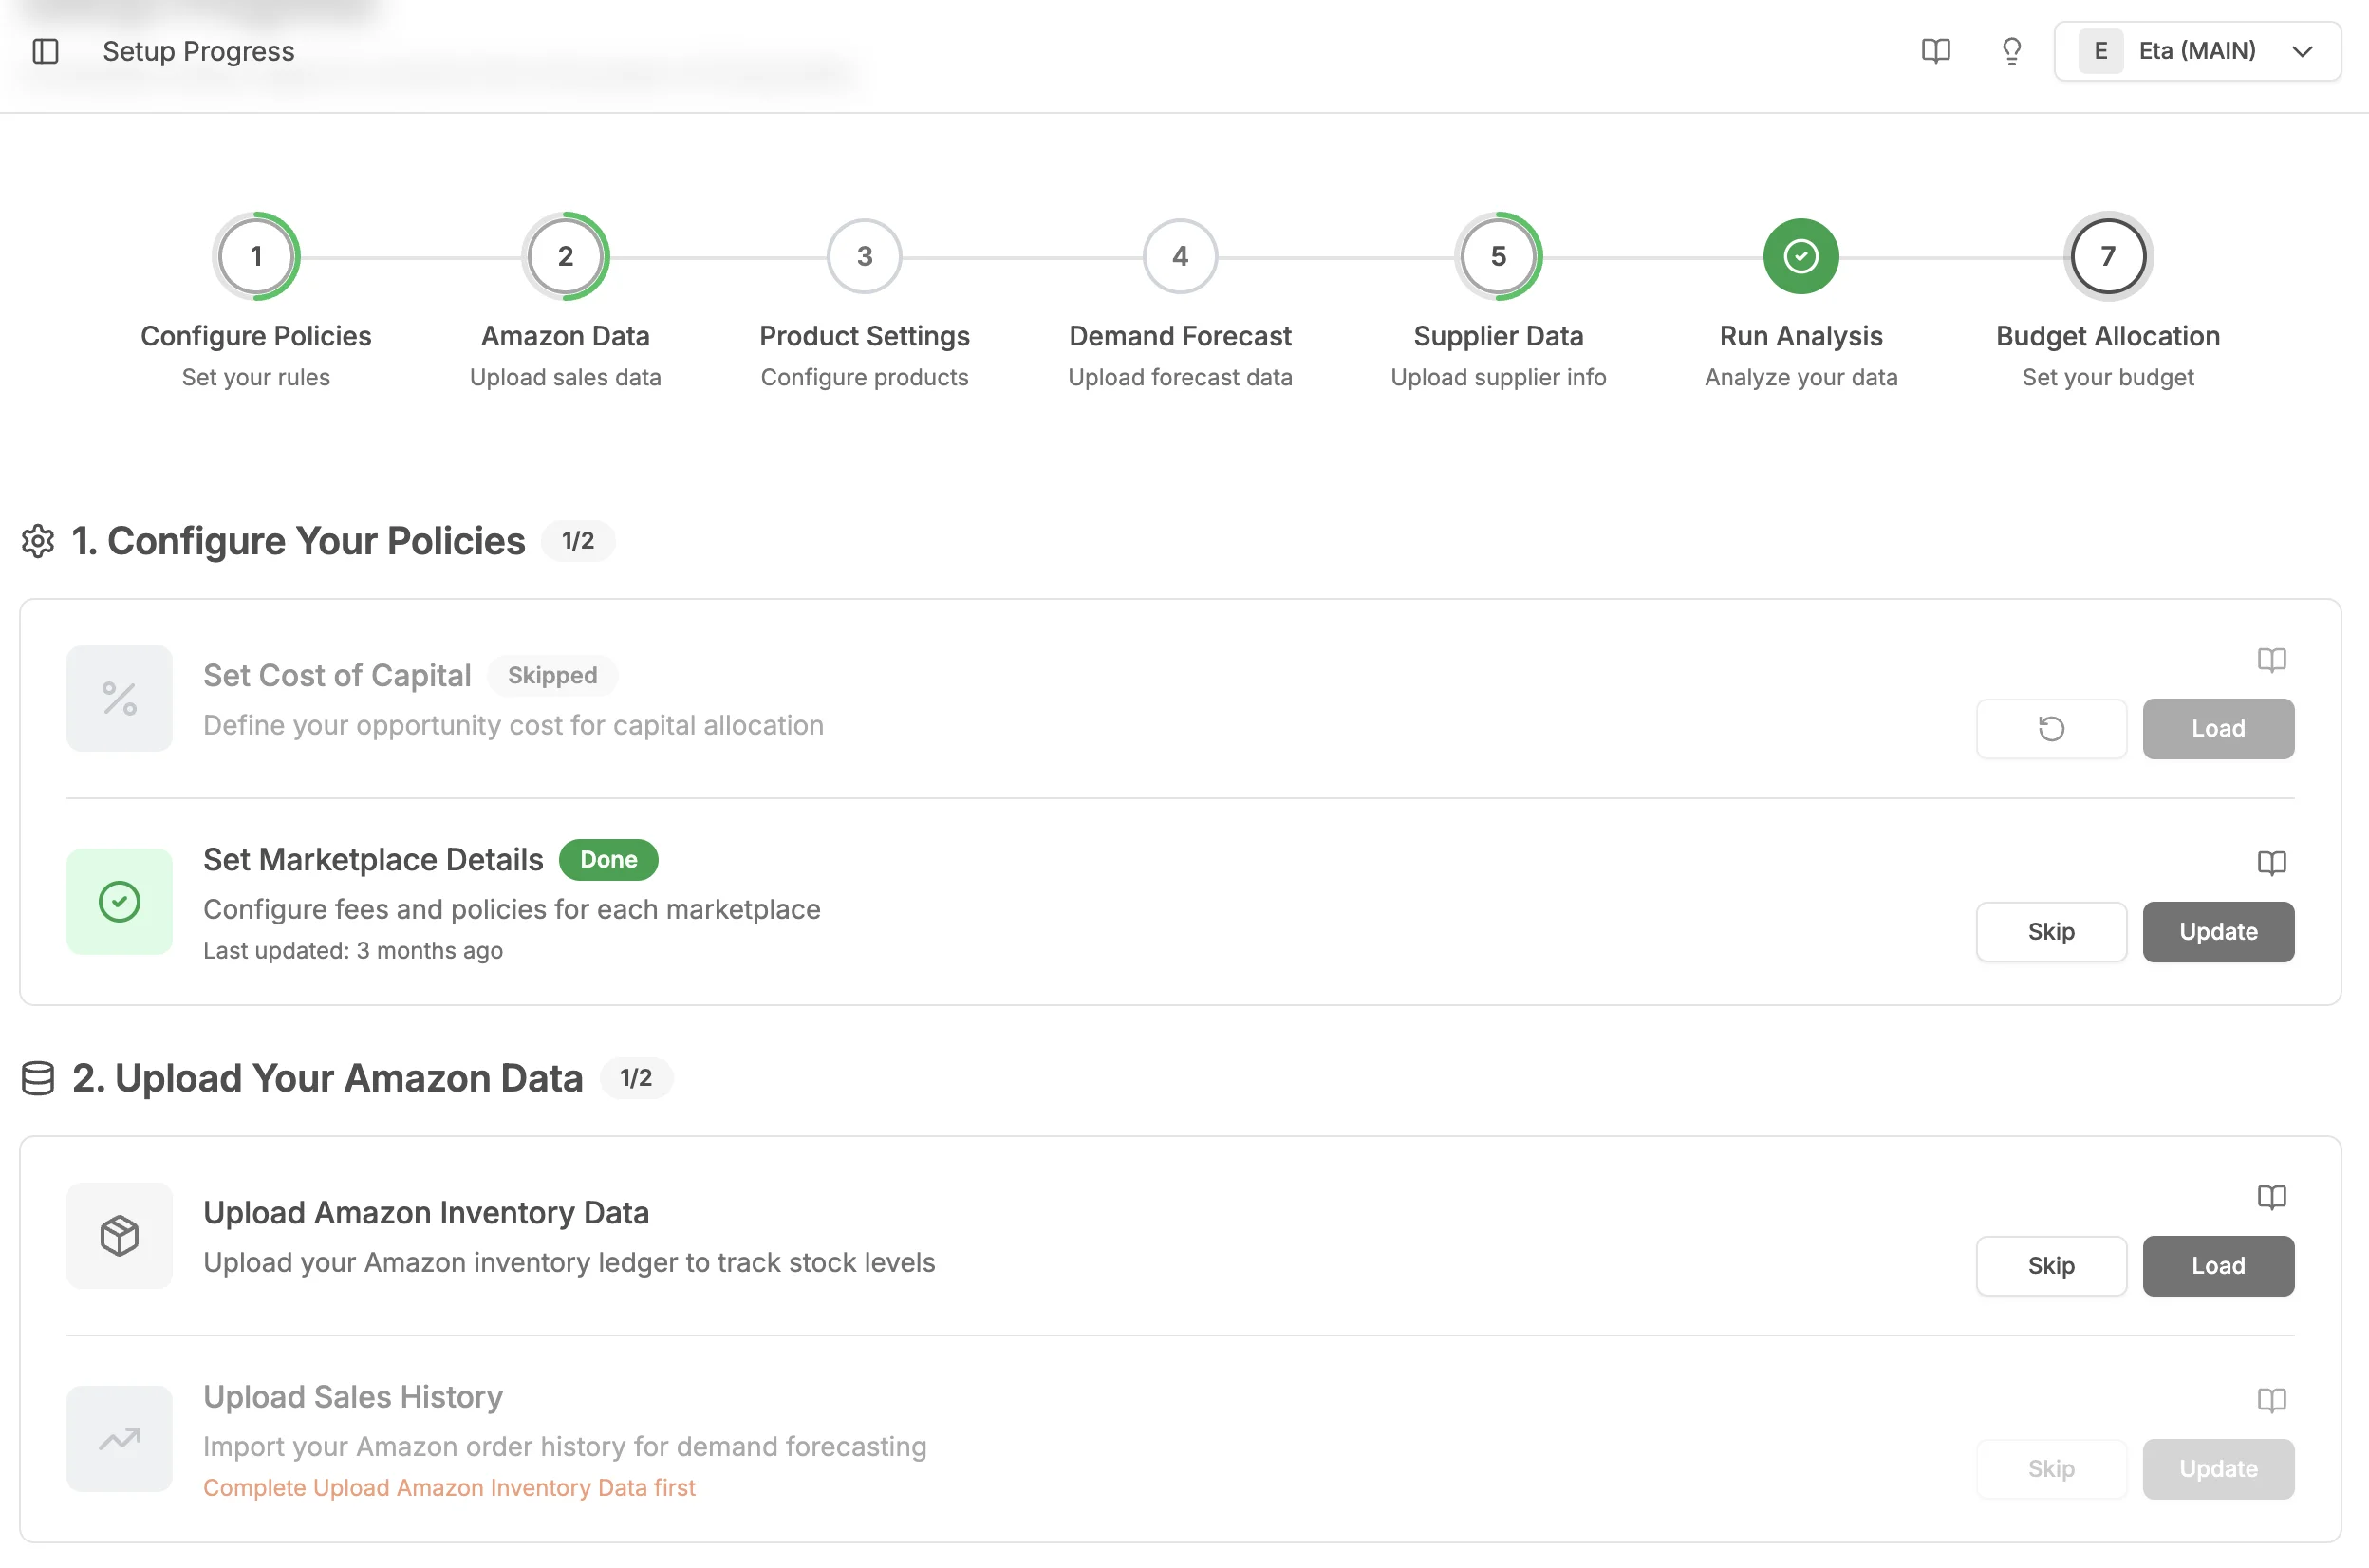This screenshot has height=1568, width=2369.
Task: Click the package icon for Upload Amazon Inventory Data
Action: coord(119,1235)
